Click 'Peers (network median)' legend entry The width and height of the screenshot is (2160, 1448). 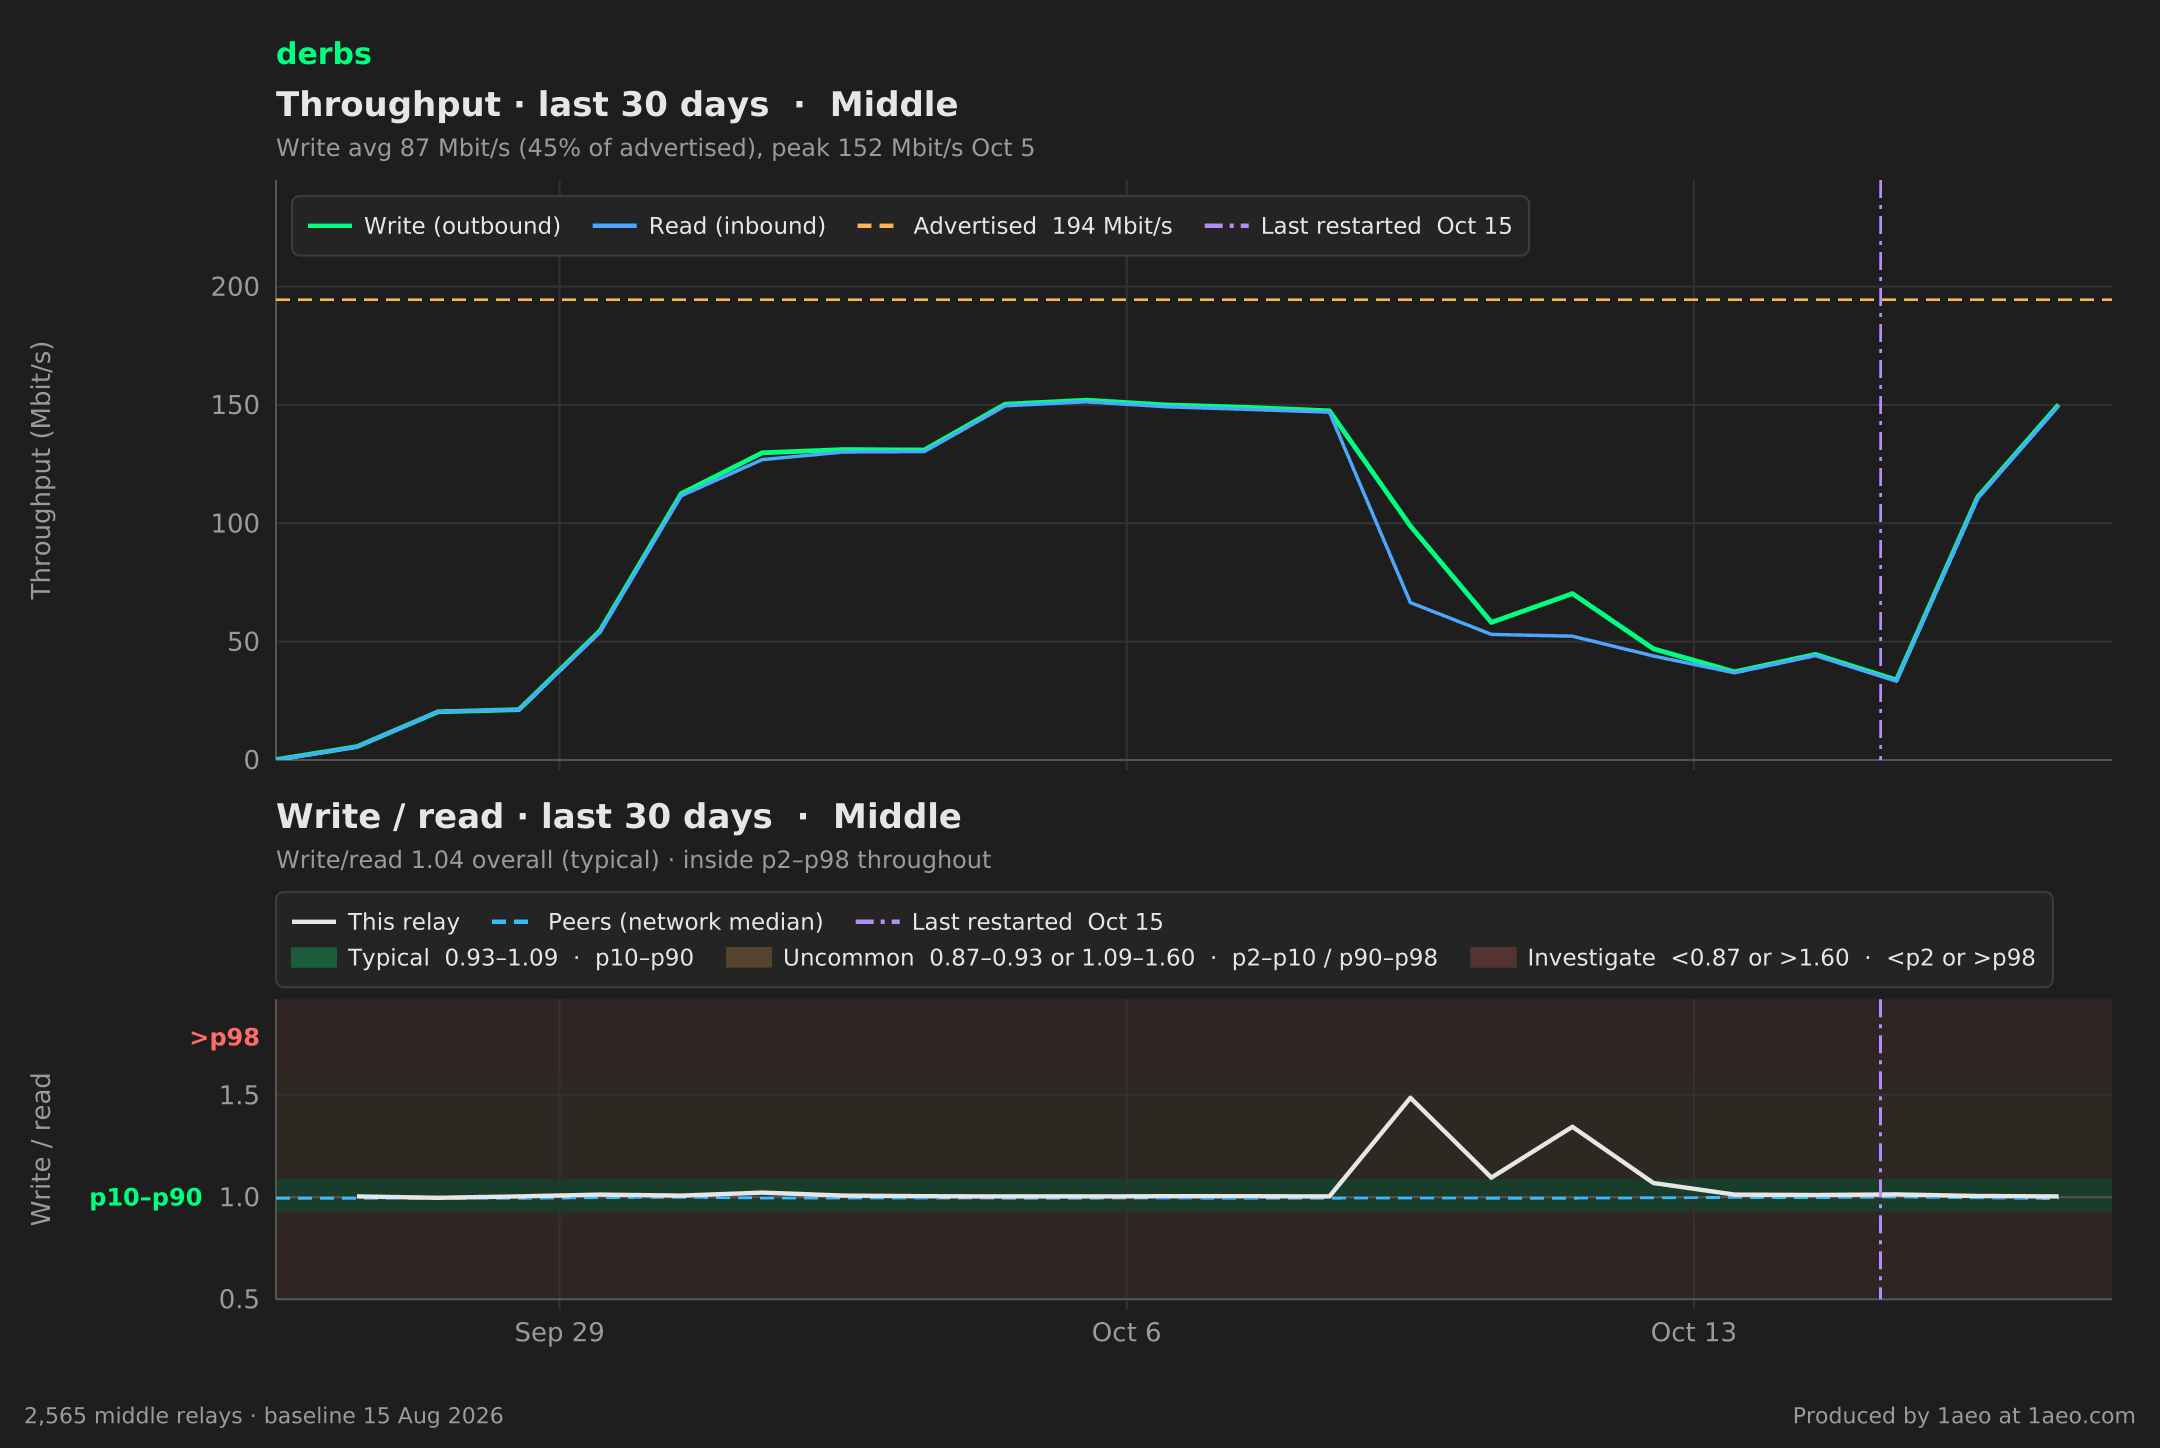tap(658, 922)
